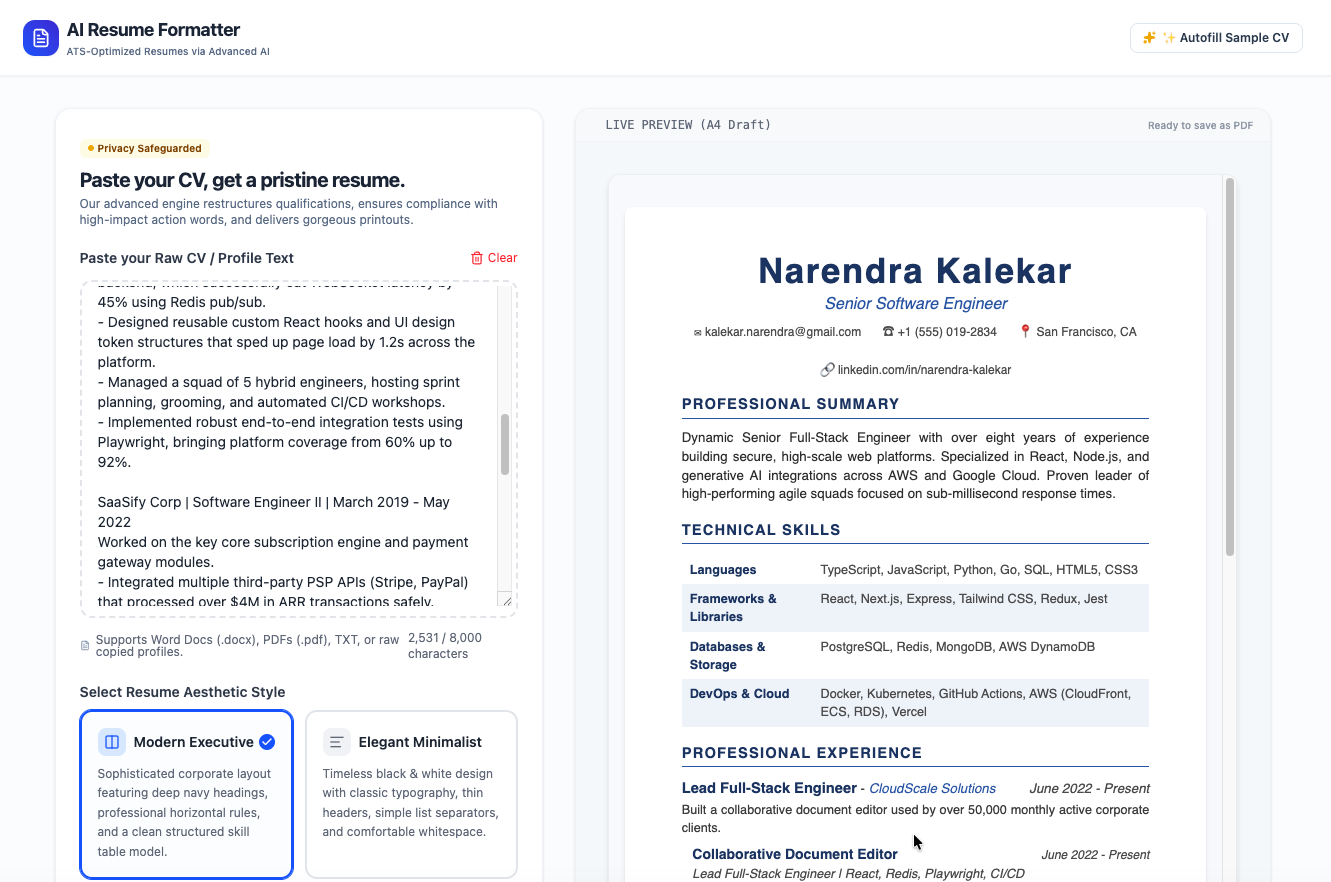Image resolution: width=1331 pixels, height=882 pixels.
Task: Click the live preview scrollbar thumb
Action: (x=1230, y=367)
